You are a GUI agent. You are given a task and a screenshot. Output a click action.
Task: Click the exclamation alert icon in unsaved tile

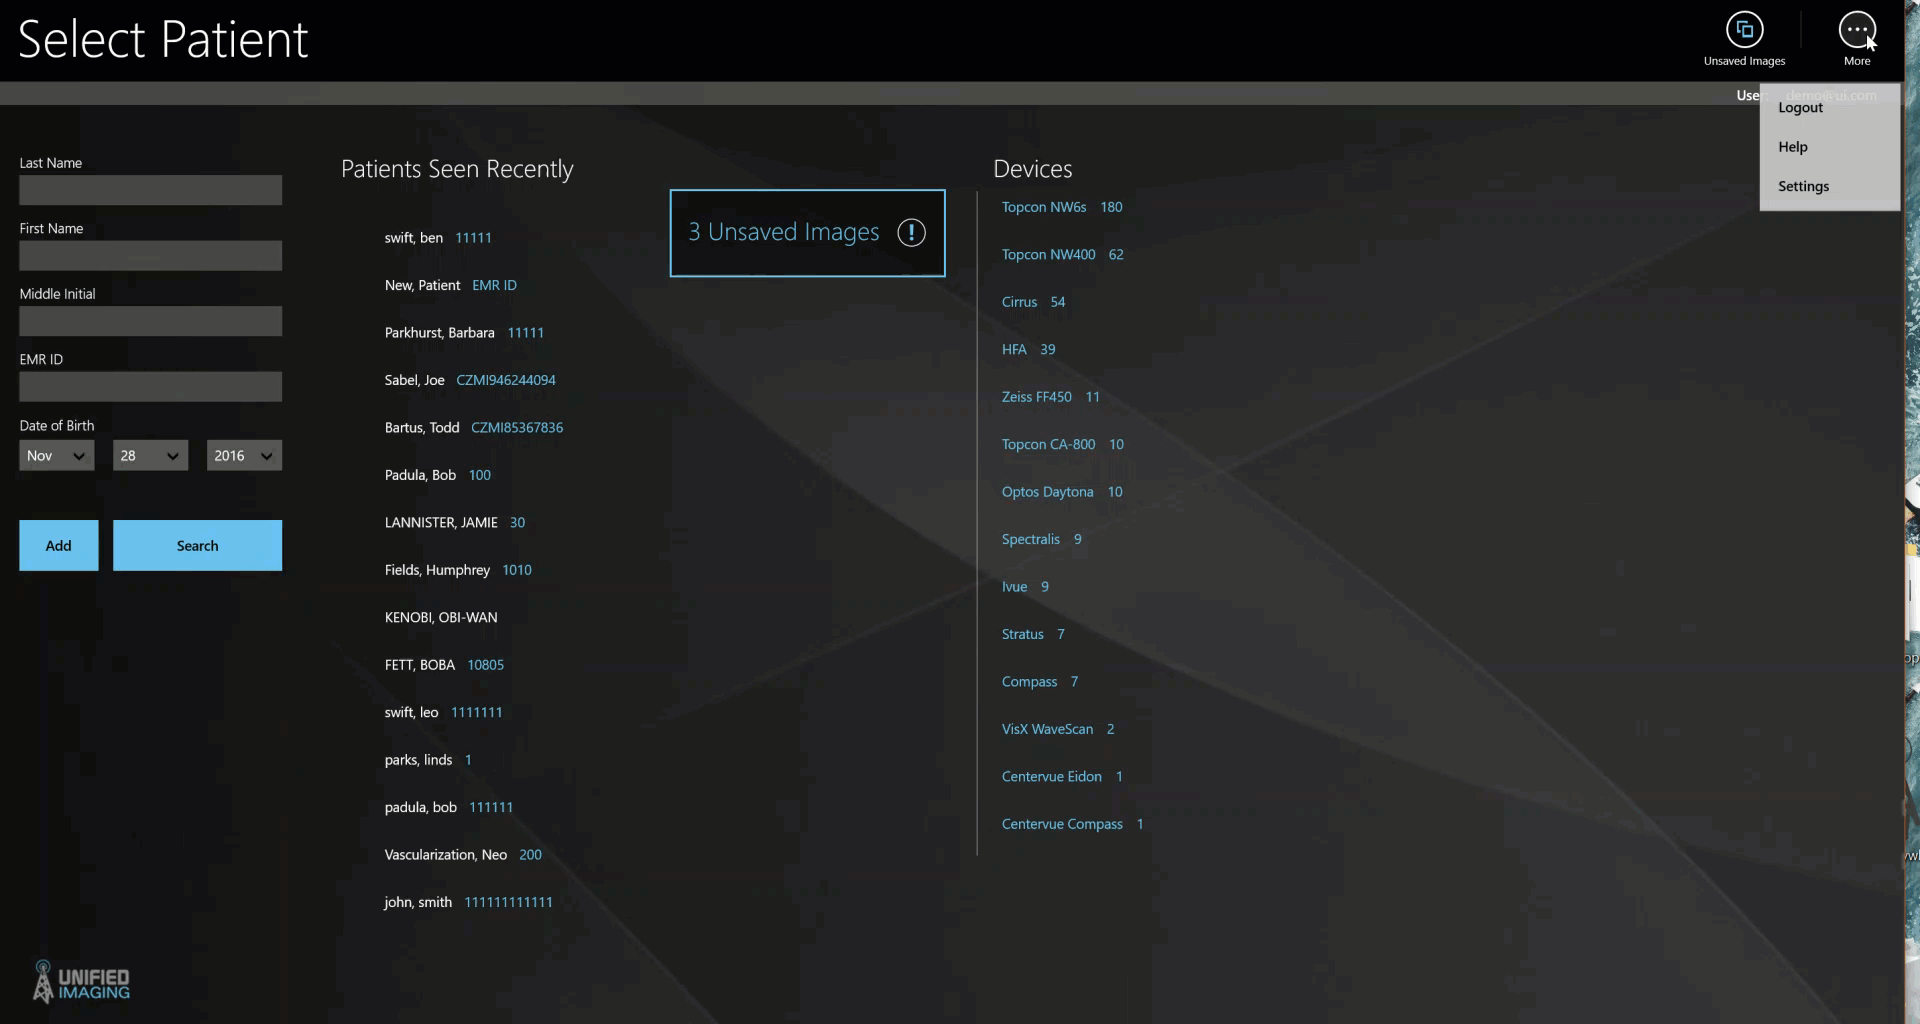(911, 233)
